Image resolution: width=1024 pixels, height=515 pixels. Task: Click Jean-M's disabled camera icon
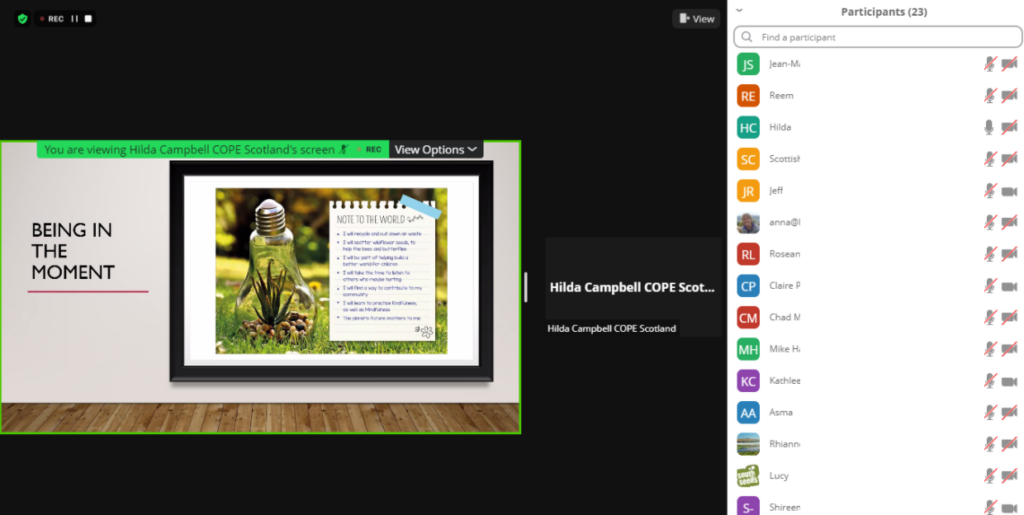tap(1009, 64)
